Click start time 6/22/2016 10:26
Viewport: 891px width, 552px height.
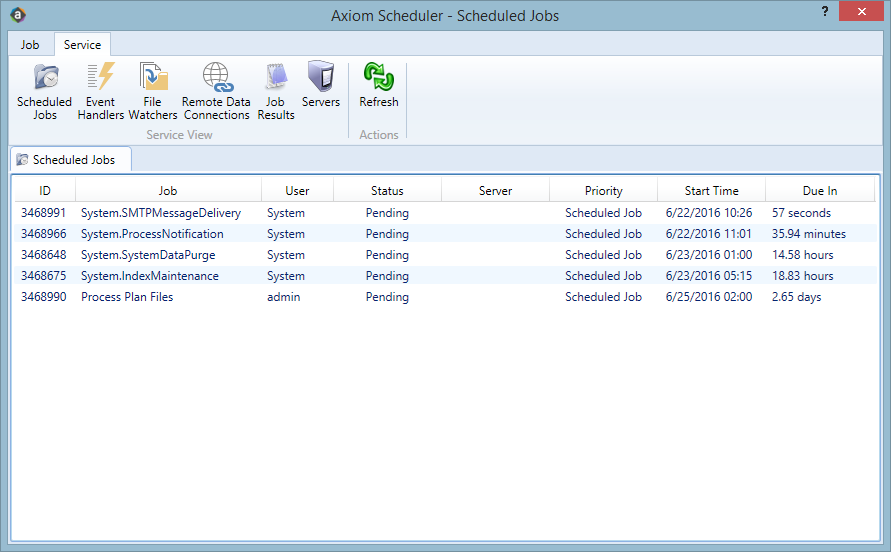tap(709, 213)
